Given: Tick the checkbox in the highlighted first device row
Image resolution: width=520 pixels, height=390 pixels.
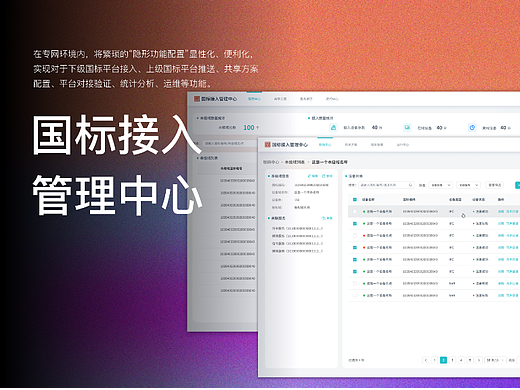Looking at the screenshot, I should coord(355,211).
